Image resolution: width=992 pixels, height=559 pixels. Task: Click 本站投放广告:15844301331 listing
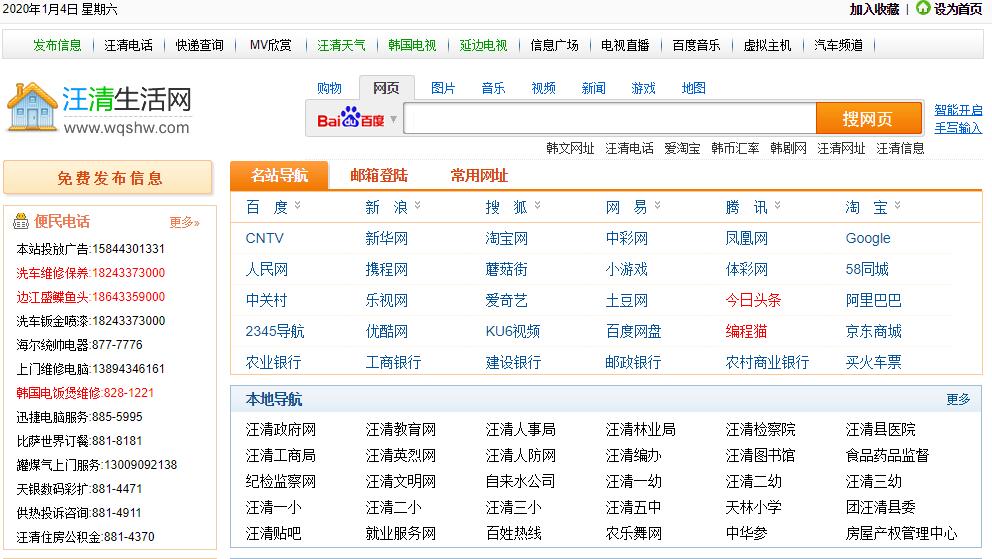point(90,249)
